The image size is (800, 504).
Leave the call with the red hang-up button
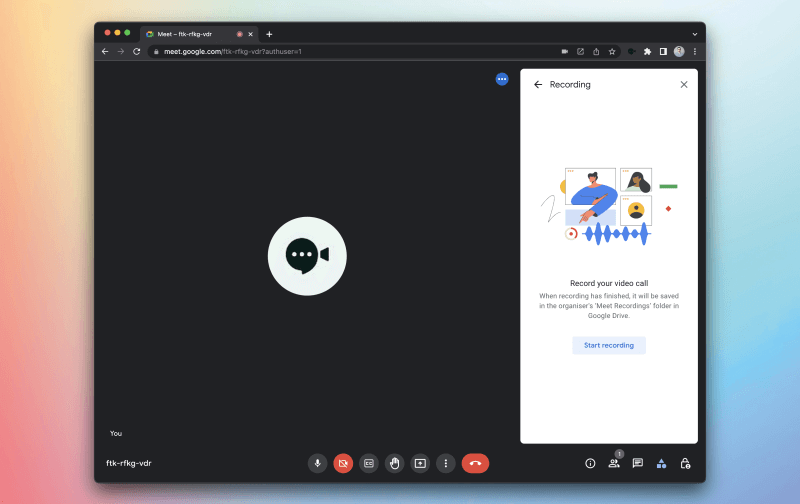475,463
